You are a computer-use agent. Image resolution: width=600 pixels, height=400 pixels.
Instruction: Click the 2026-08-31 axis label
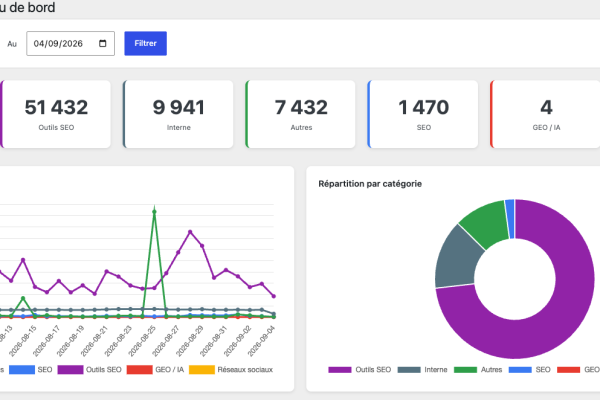click(x=214, y=340)
